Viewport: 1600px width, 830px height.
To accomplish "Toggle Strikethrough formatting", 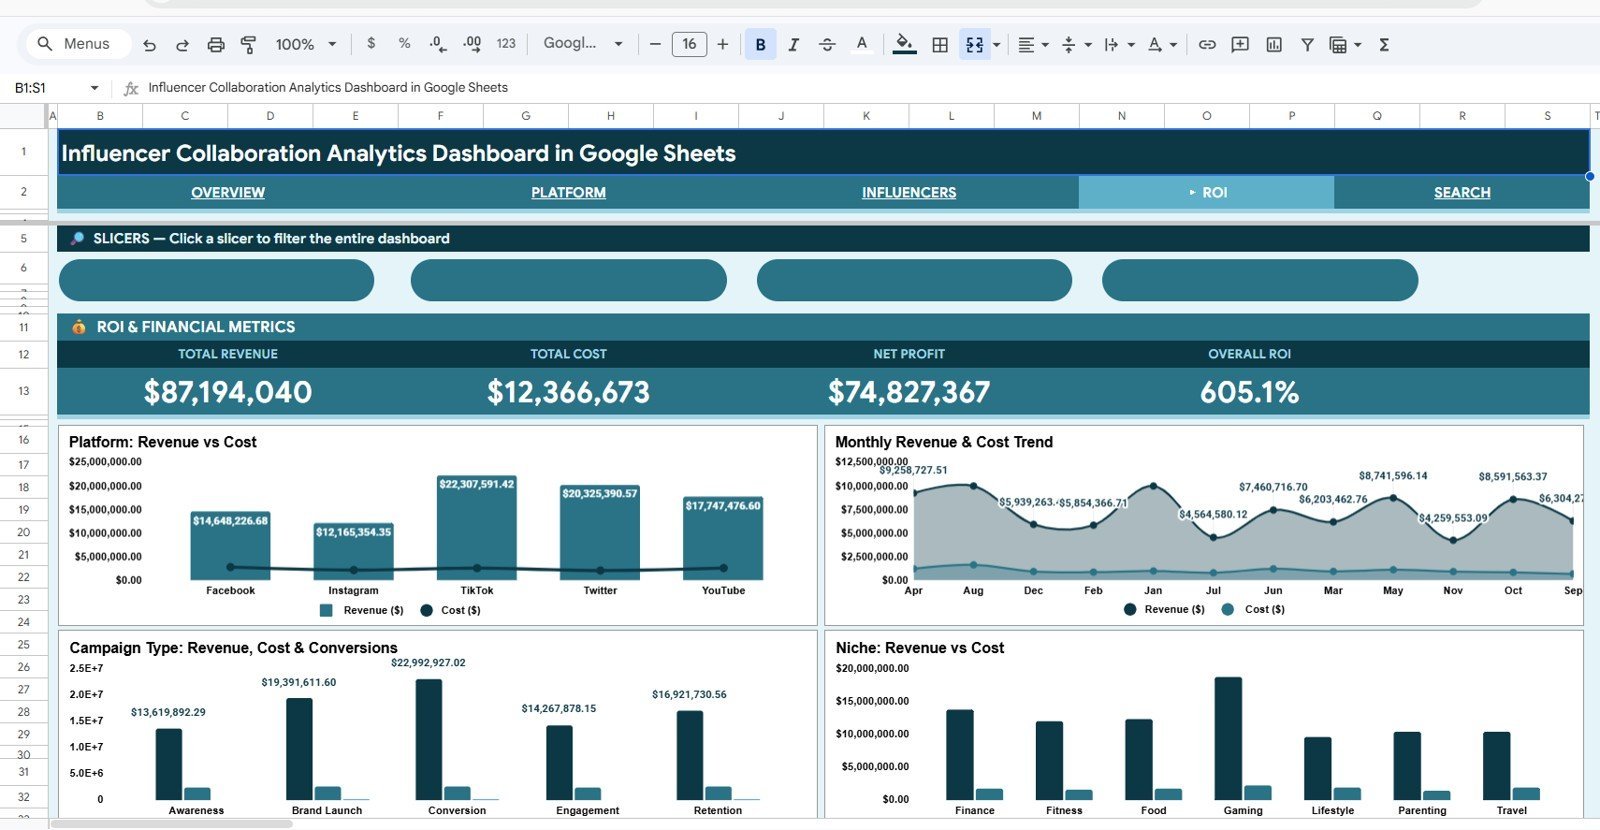I will [x=827, y=44].
